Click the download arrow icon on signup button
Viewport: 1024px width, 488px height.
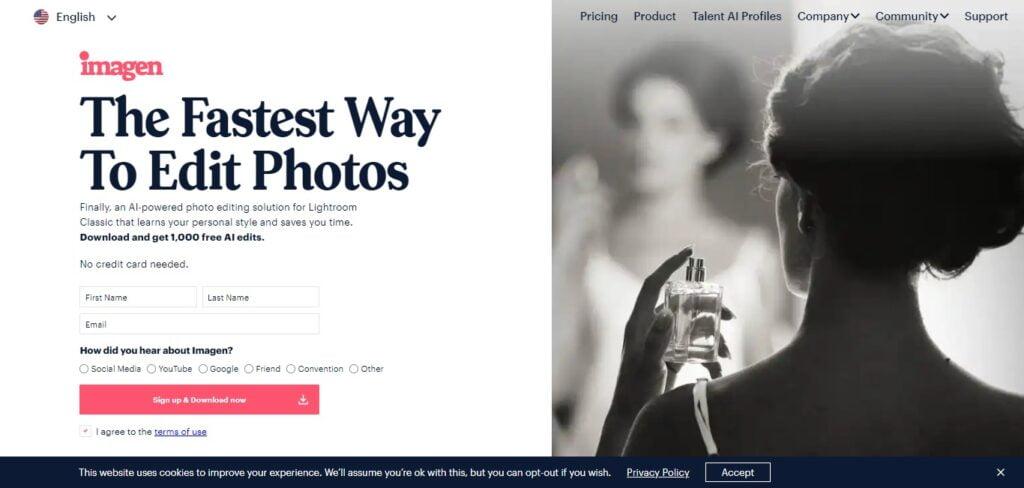click(303, 400)
